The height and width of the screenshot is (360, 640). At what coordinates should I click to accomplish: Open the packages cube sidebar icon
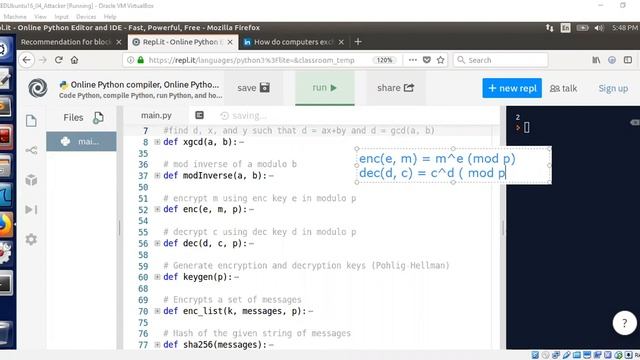pyautogui.click(x=31, y=180)
